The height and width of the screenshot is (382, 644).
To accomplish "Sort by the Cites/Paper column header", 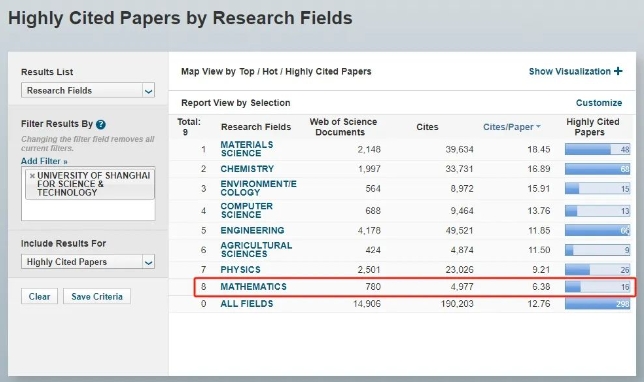I will coord(511,127).
